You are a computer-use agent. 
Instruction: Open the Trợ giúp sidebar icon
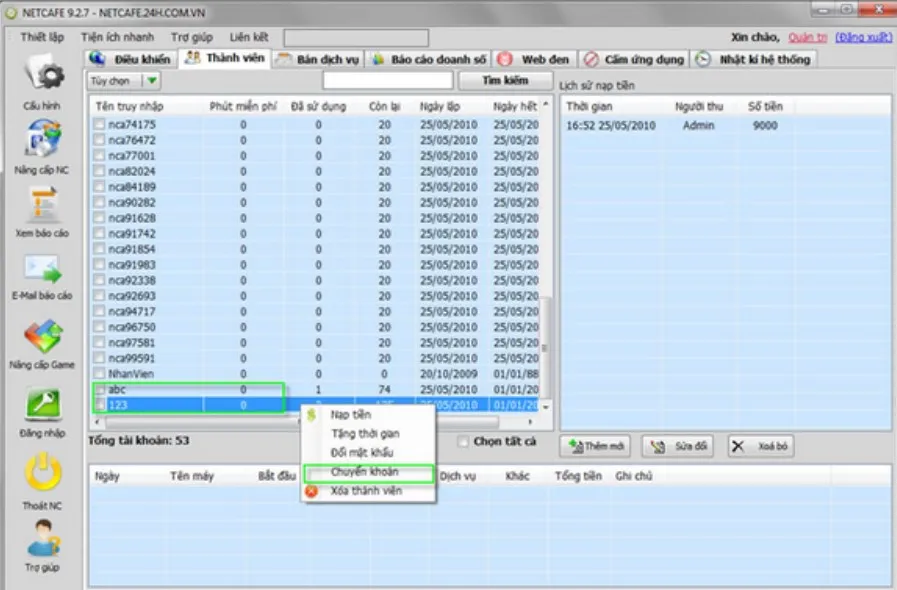coord(42,539)
